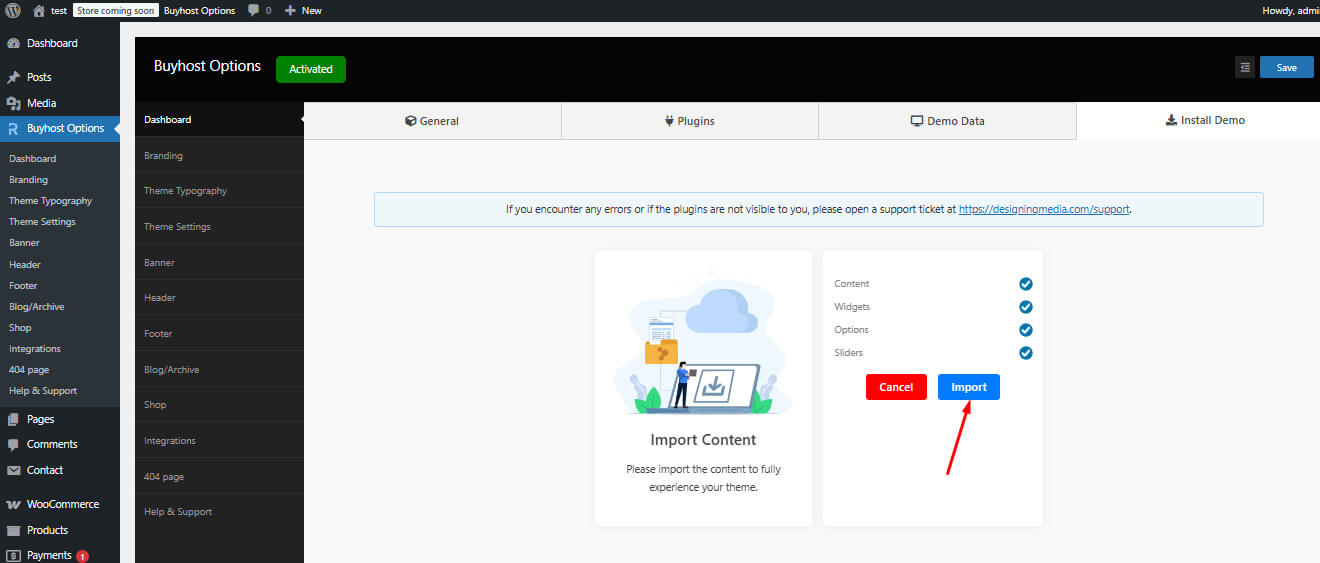The width and height of the screenshot is (1320, 563).
Task: Open Dashboard under Buyhost Options submenu
Action: pyautogui.click(x=32, y=159)
